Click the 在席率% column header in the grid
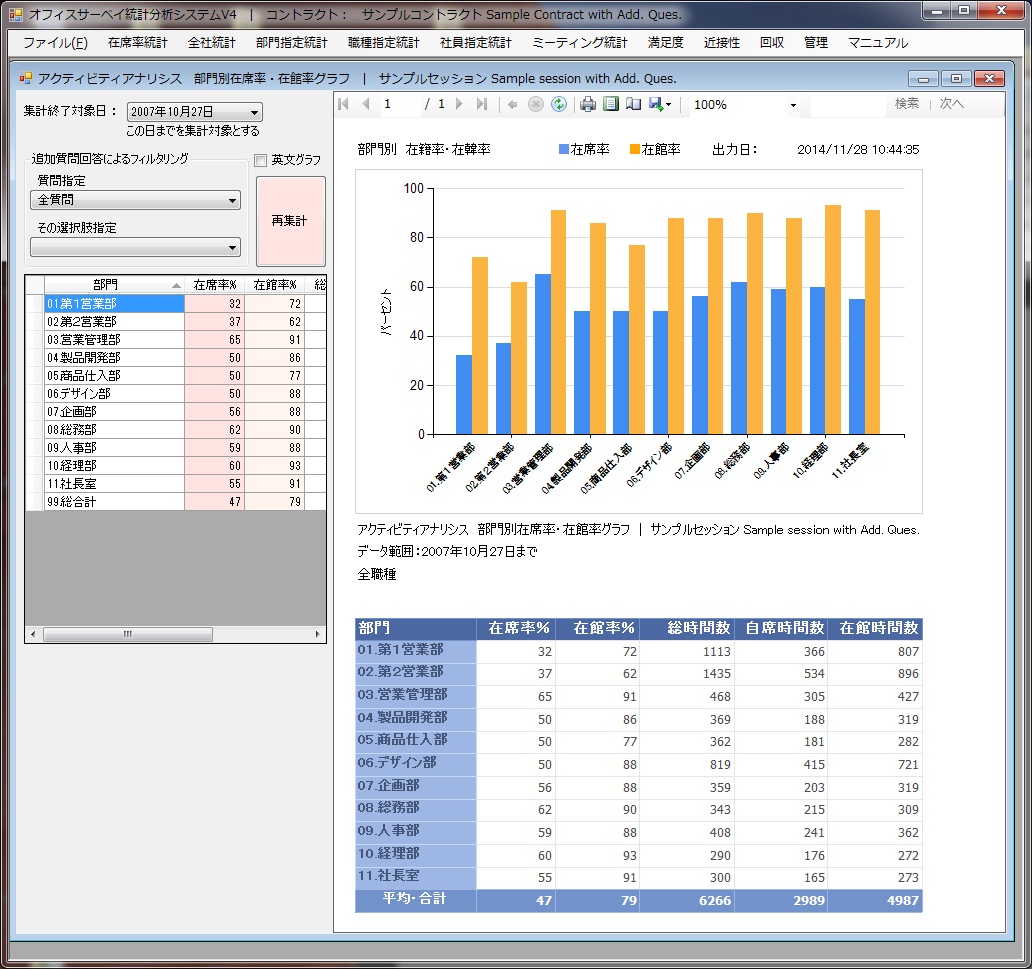 point(215,284)
